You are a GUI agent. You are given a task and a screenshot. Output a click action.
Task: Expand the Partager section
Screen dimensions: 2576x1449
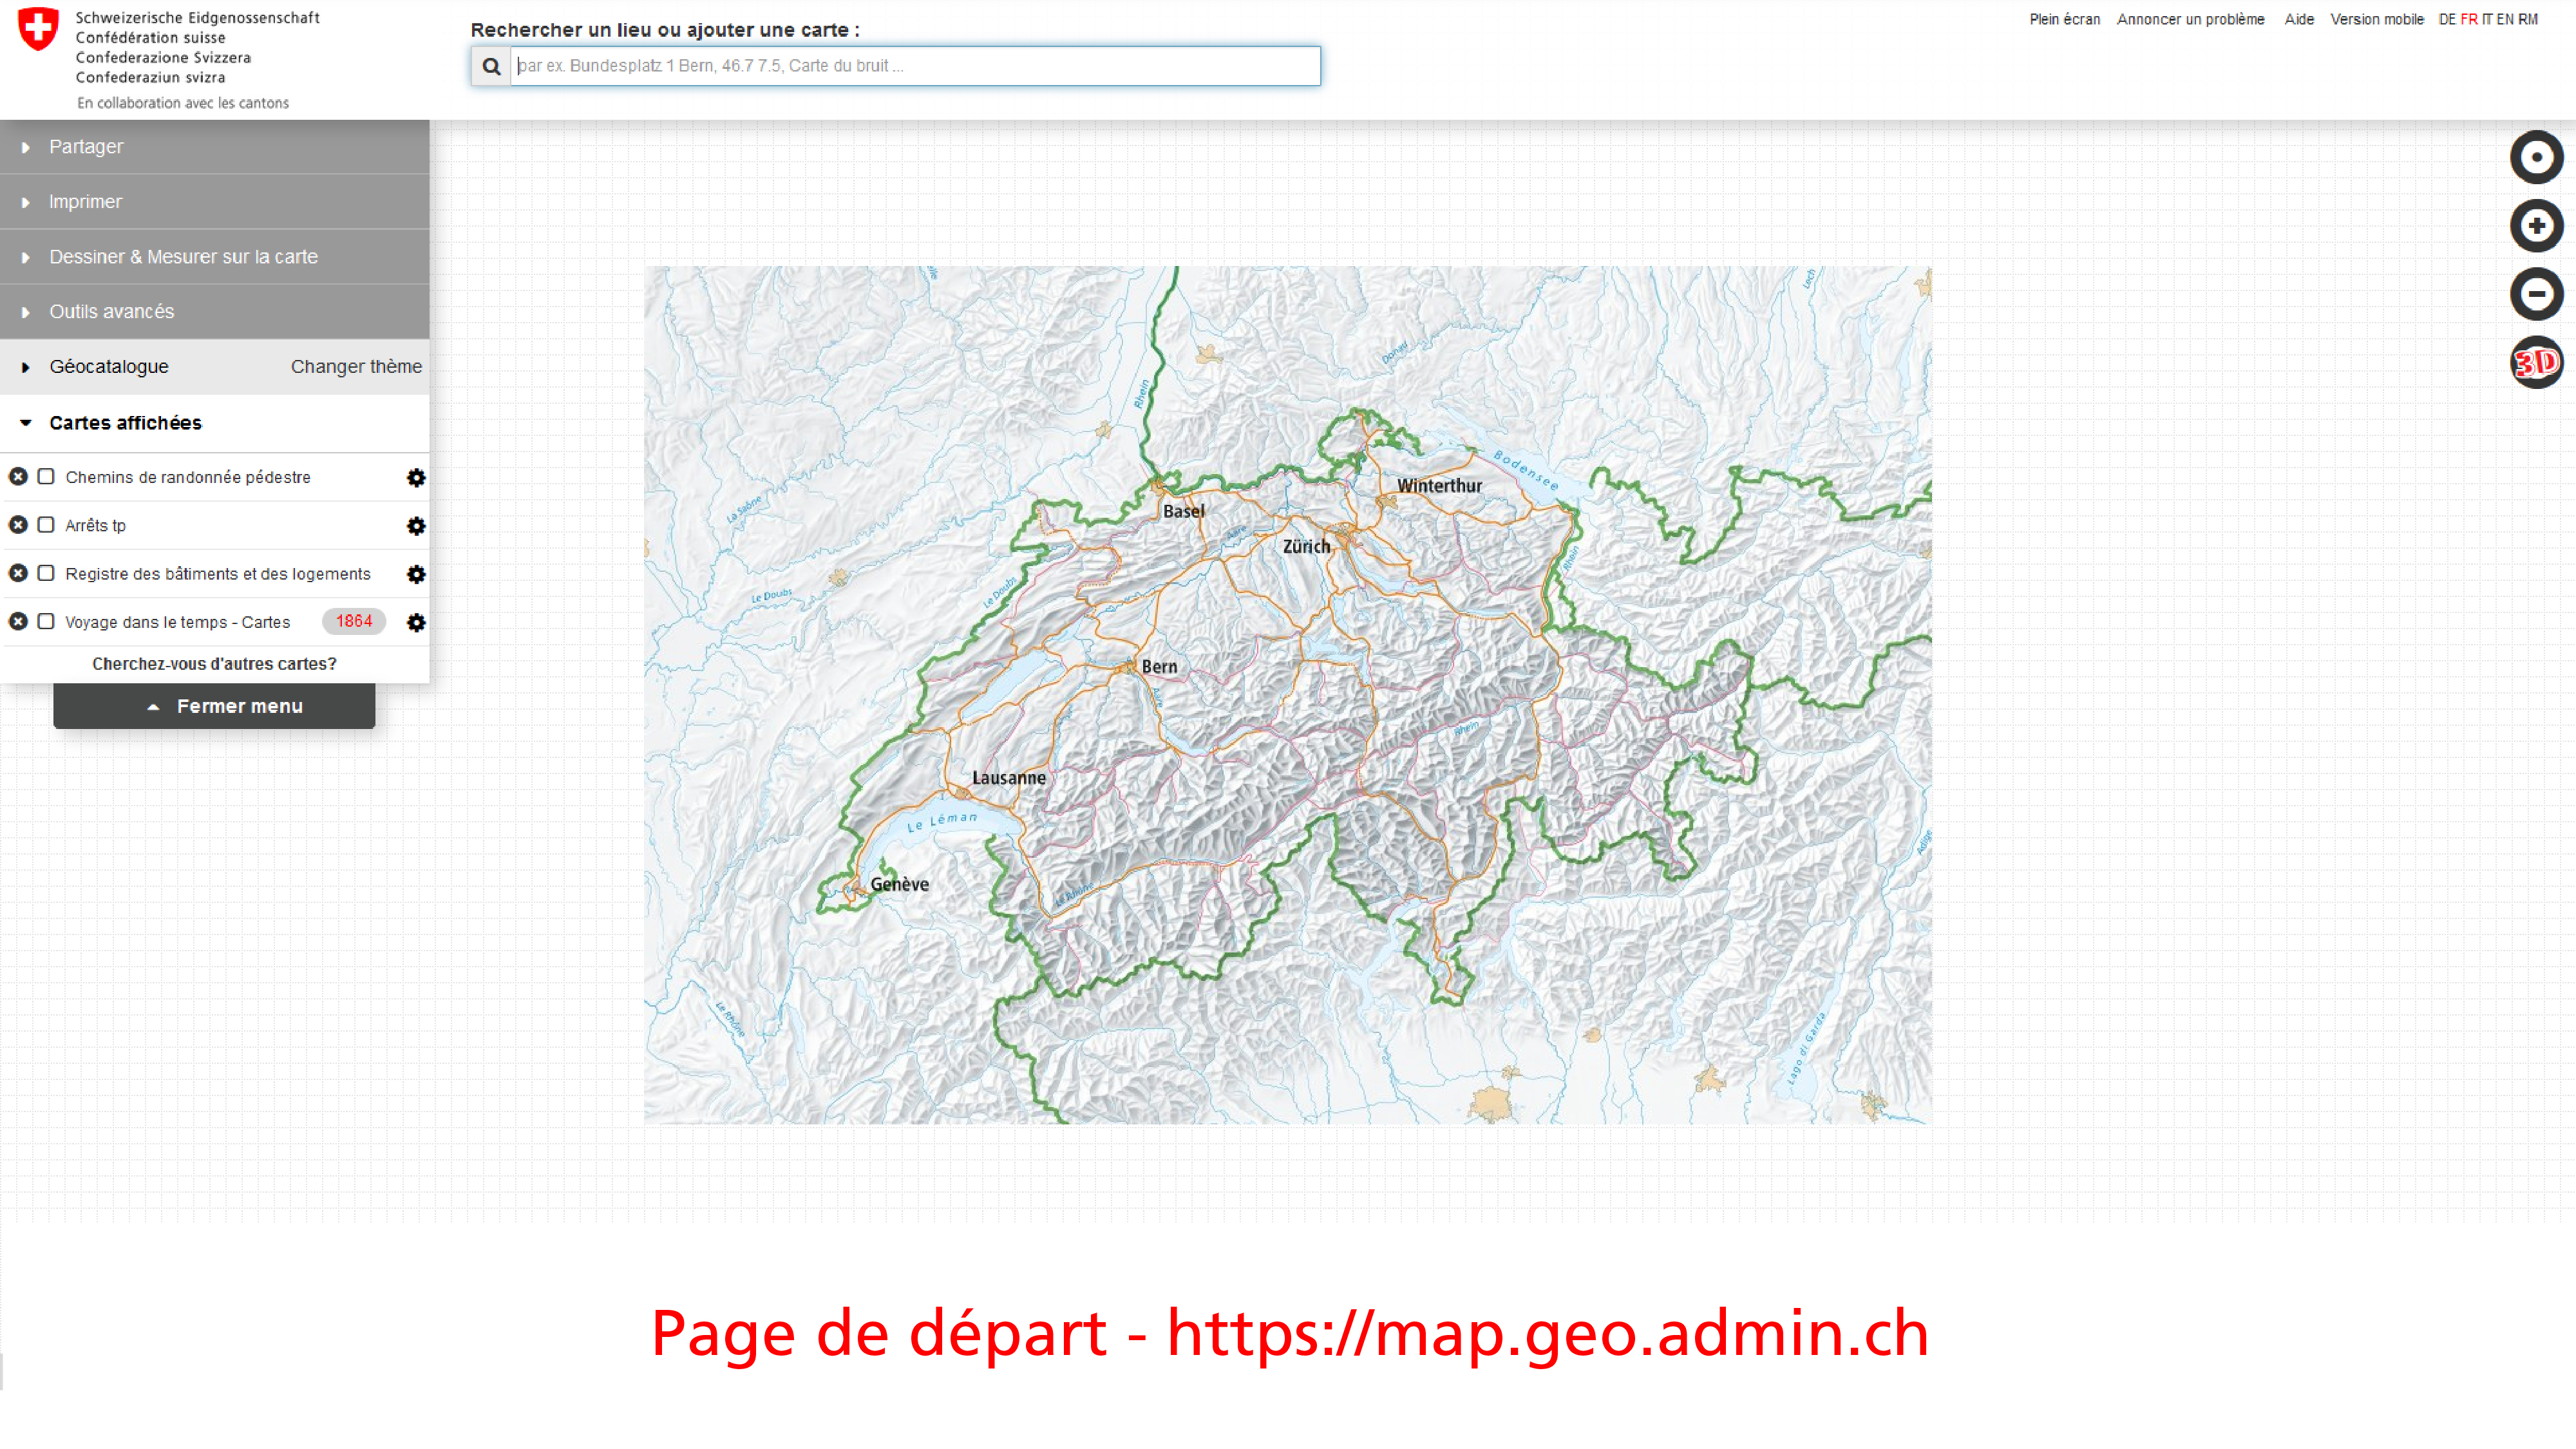tap(86, 147)
